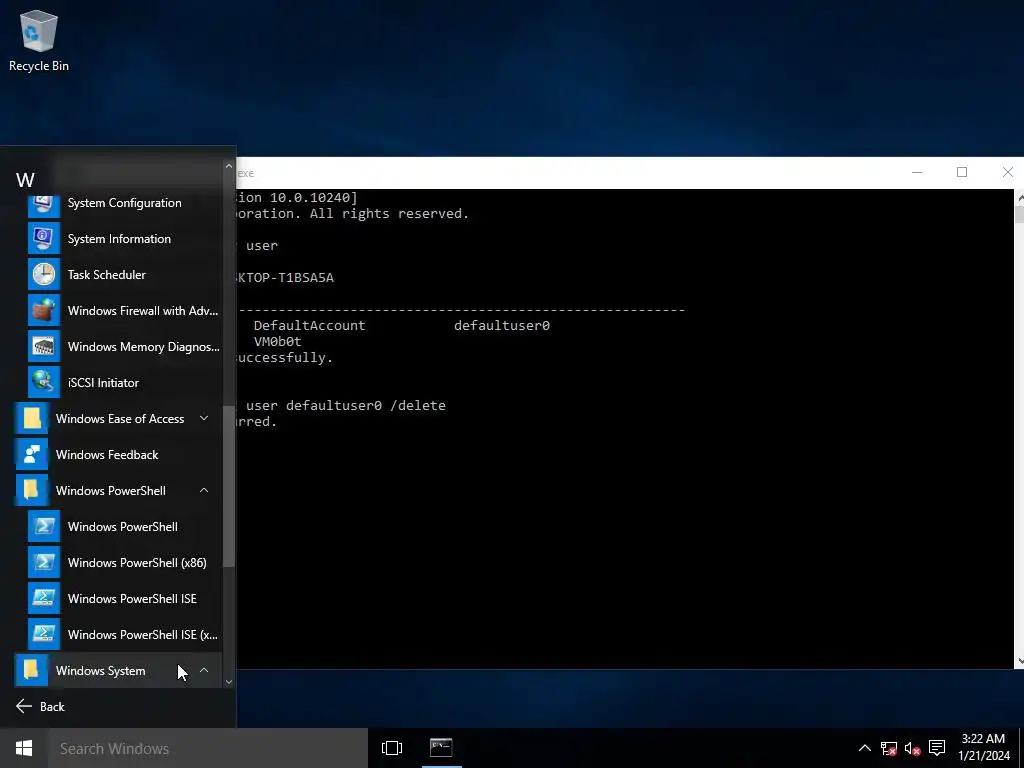1024x768 pixels.
Task: Launch System Configuration from the list
Action: pyautogui.click(x=124, y=203)
